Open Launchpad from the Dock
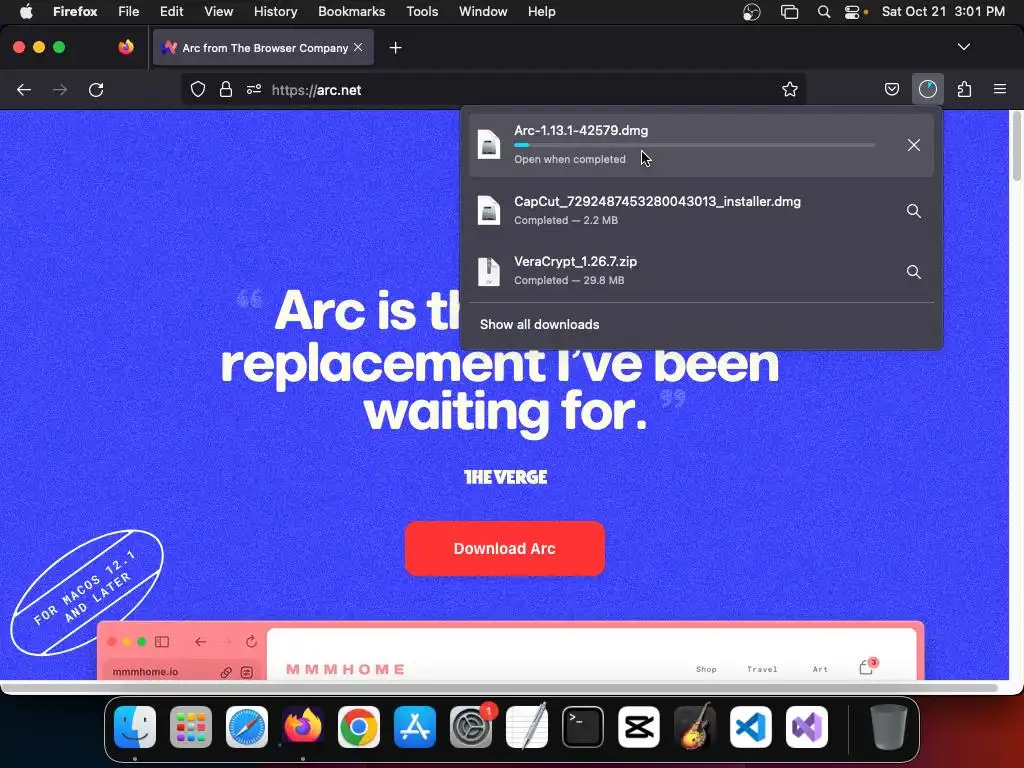The width and height of the screenshot is (1024, 768). click(191, 727)
